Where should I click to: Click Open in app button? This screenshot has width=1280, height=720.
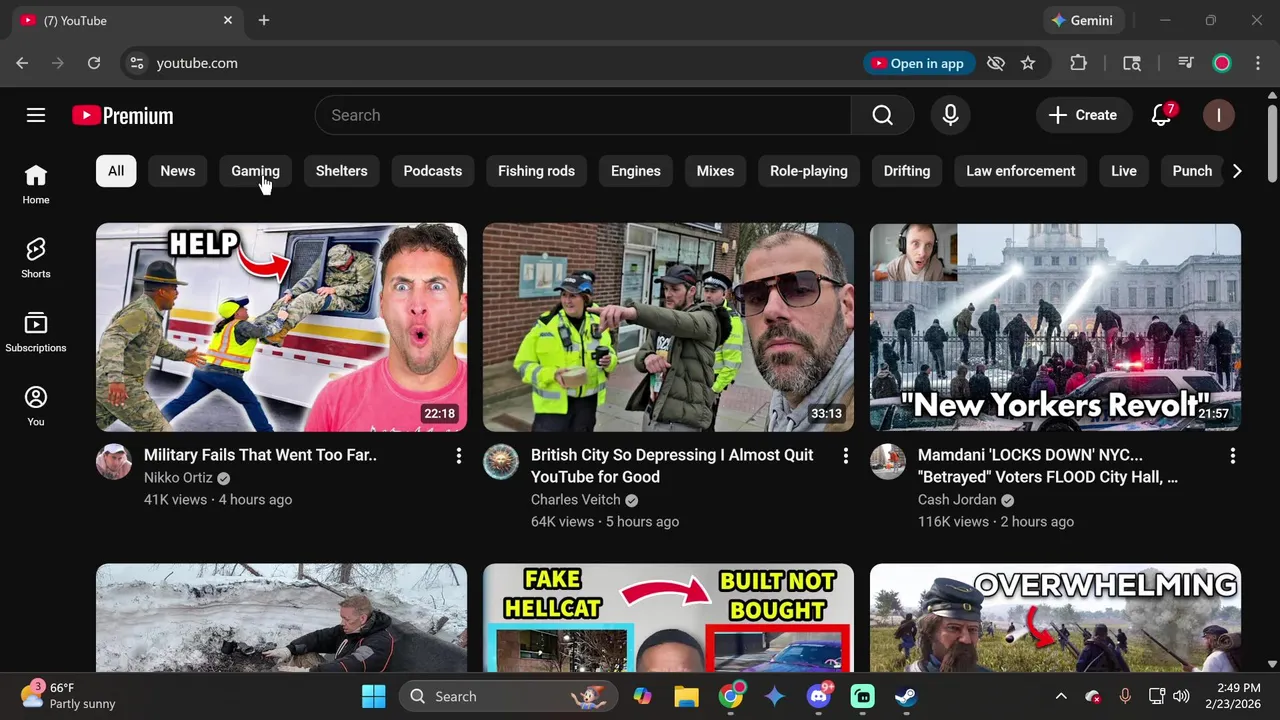919,63
